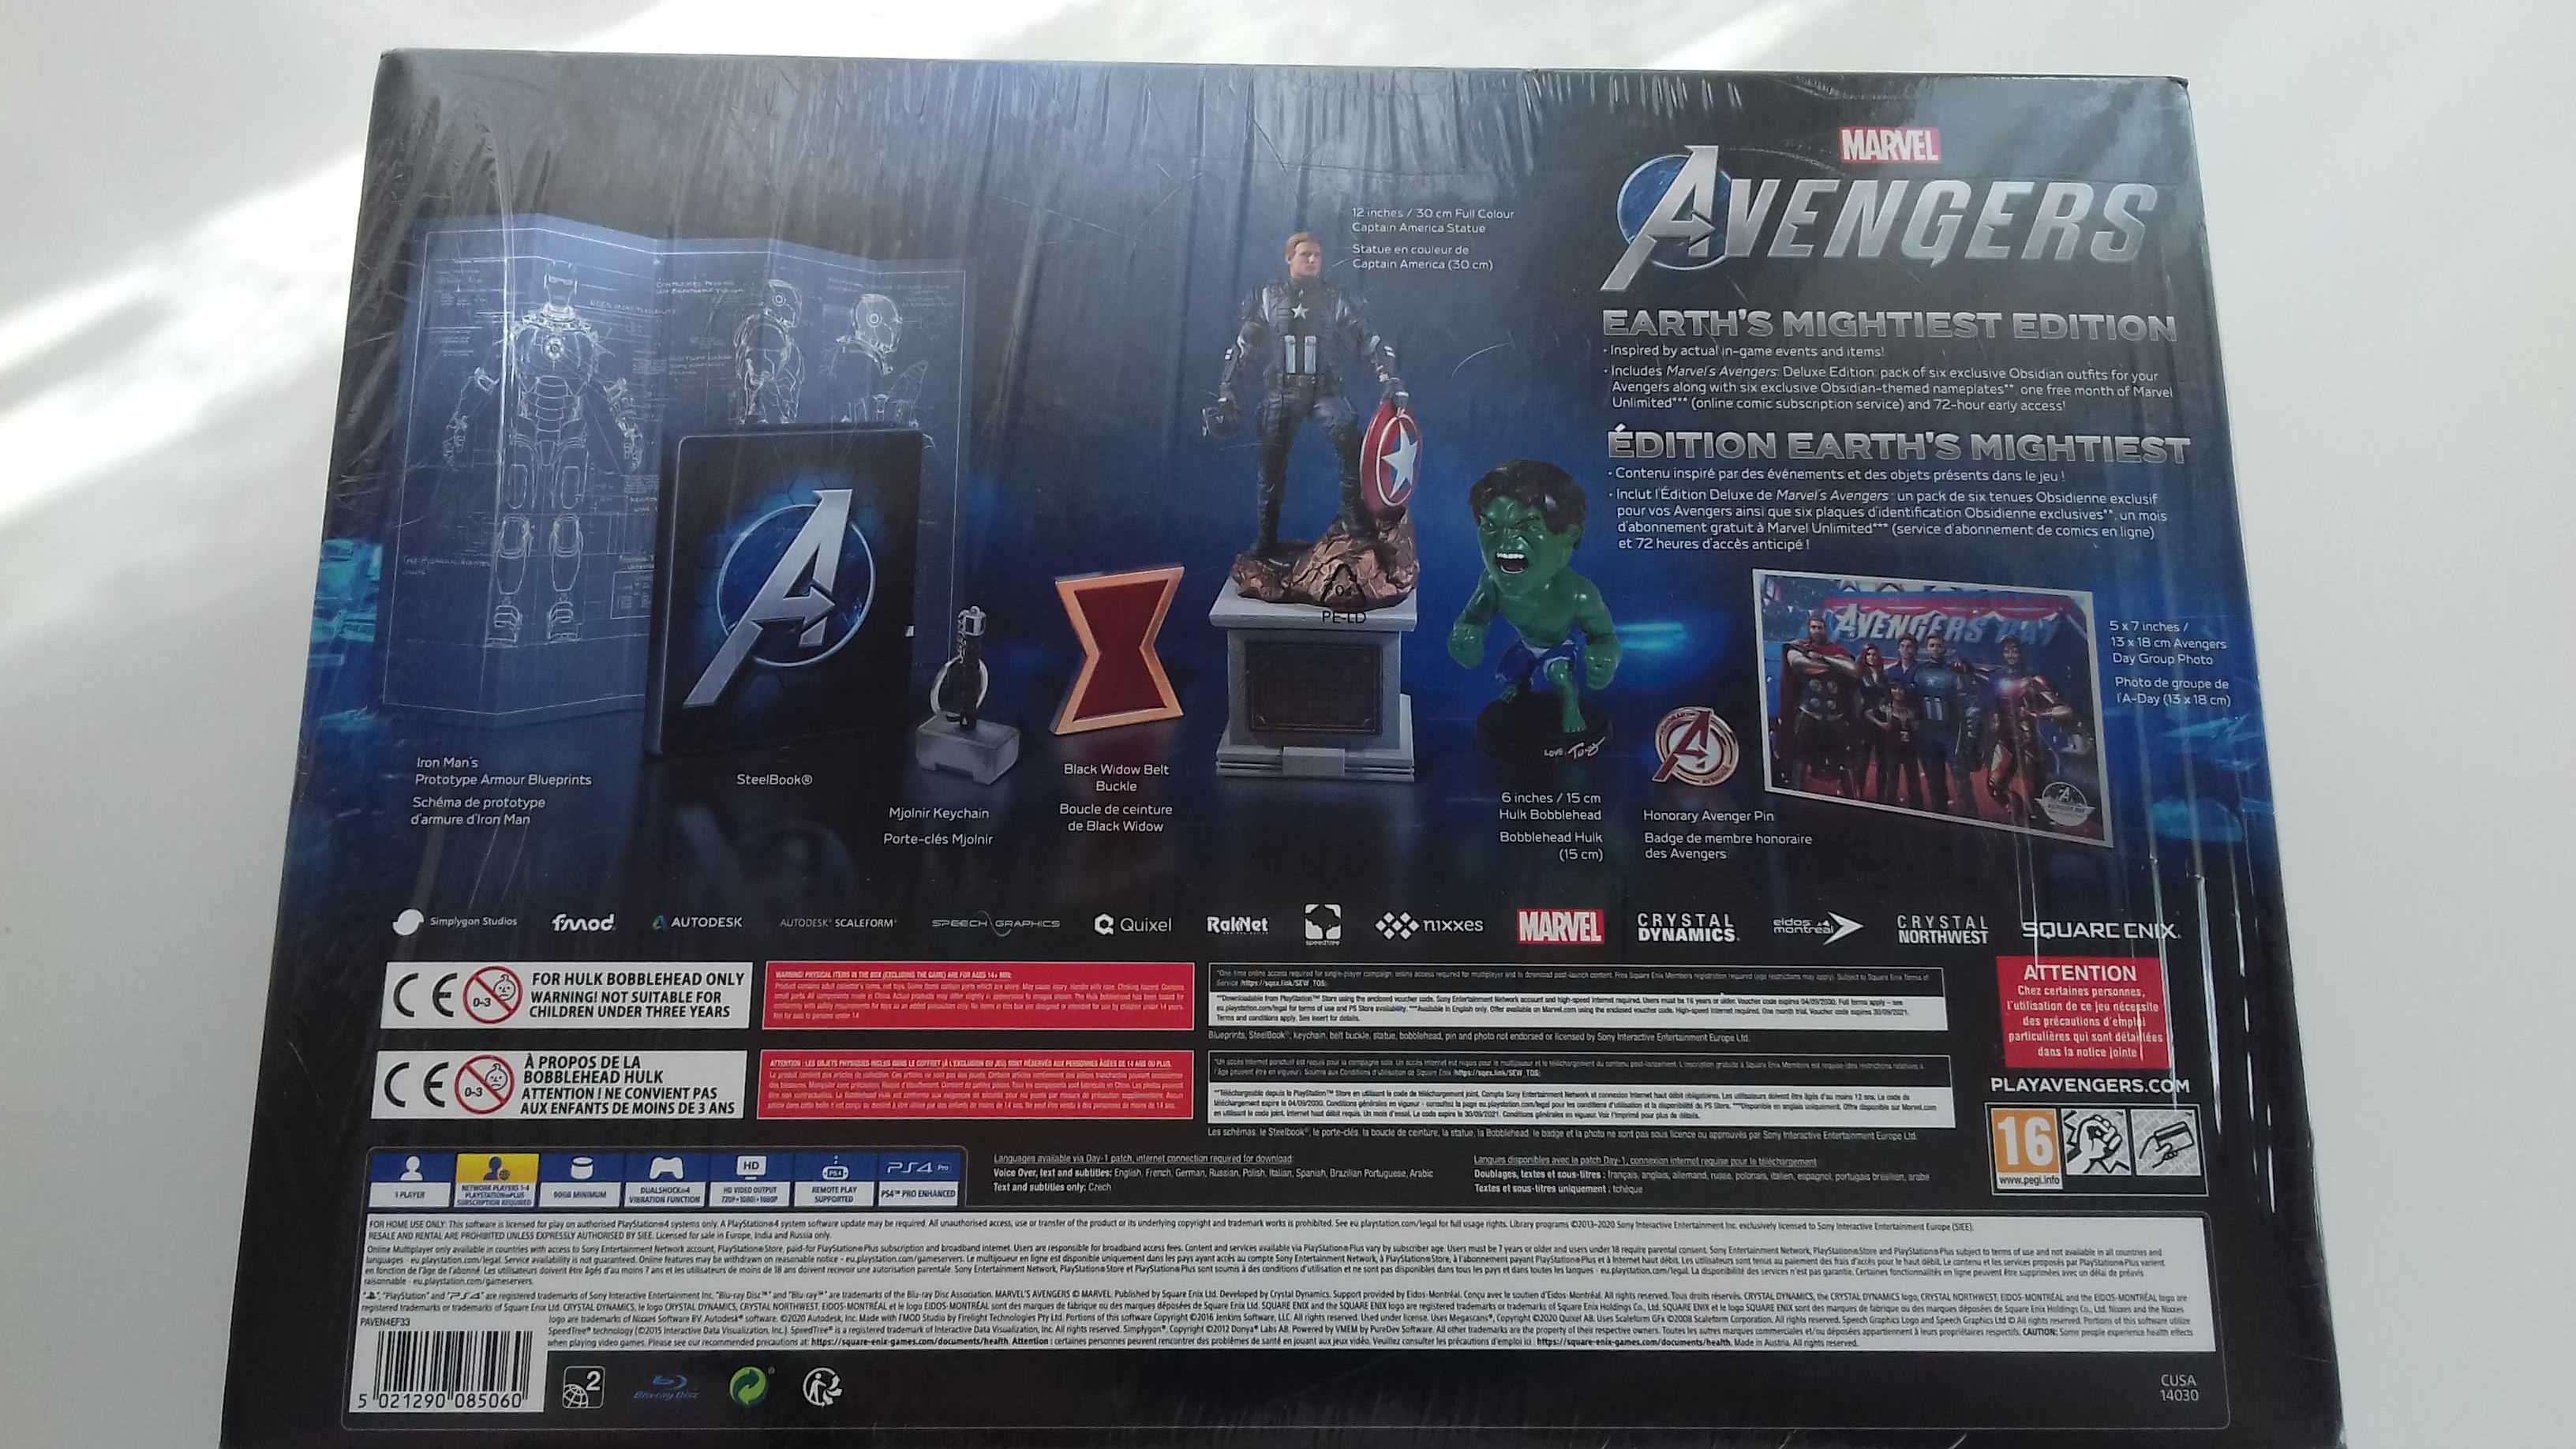Click the Honorary Avenger Pin emblem
The image size is (2576, 1449).
(x=1697, y=748)
